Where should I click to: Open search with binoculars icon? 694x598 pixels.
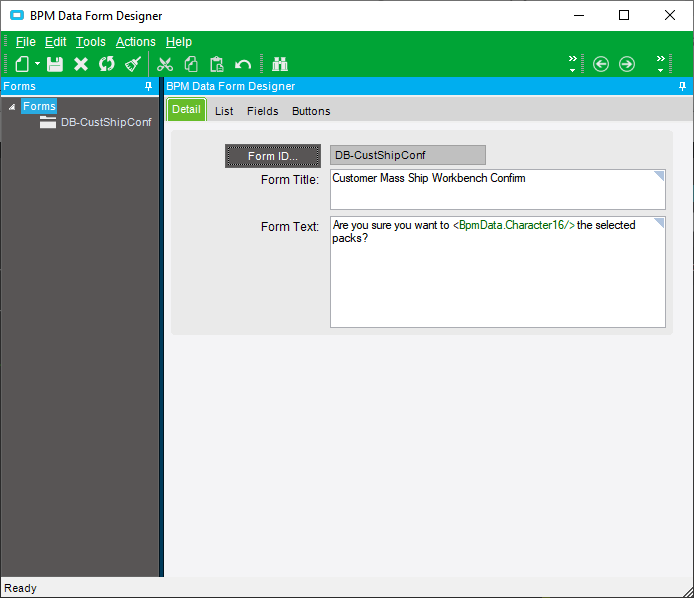click(x=280, y=64)
